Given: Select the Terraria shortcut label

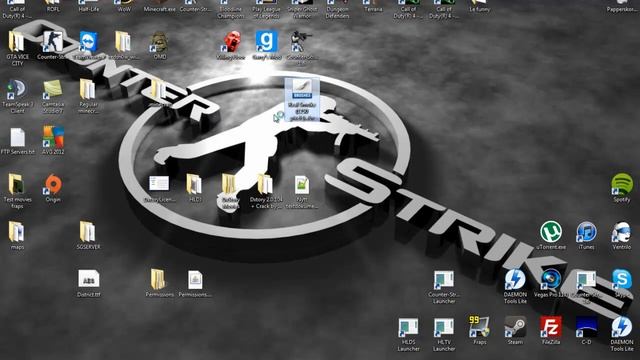Looking at the screenshot, I should click(373, 9).
